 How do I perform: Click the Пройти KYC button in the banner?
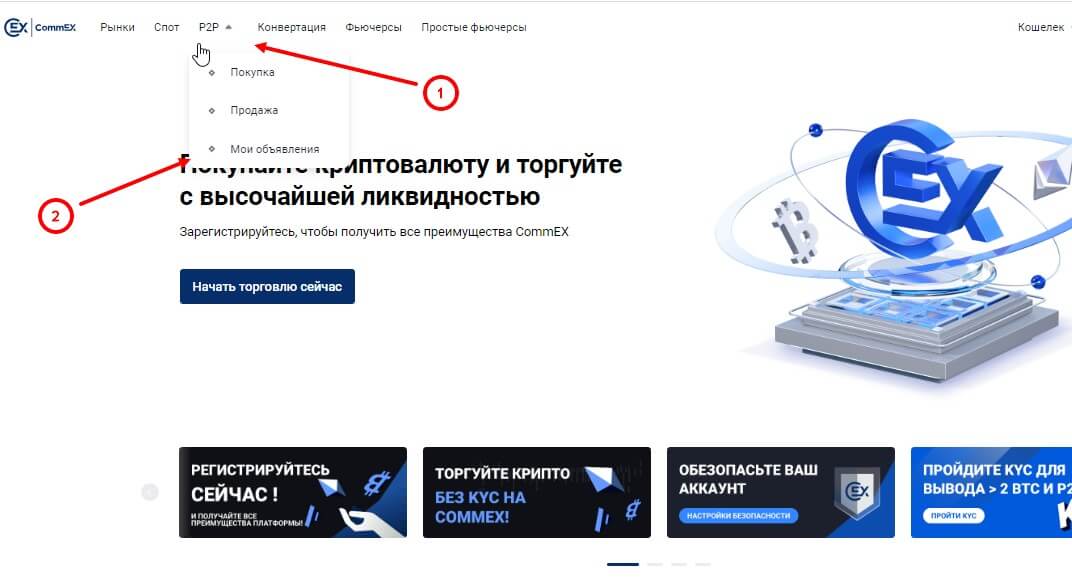954,516
